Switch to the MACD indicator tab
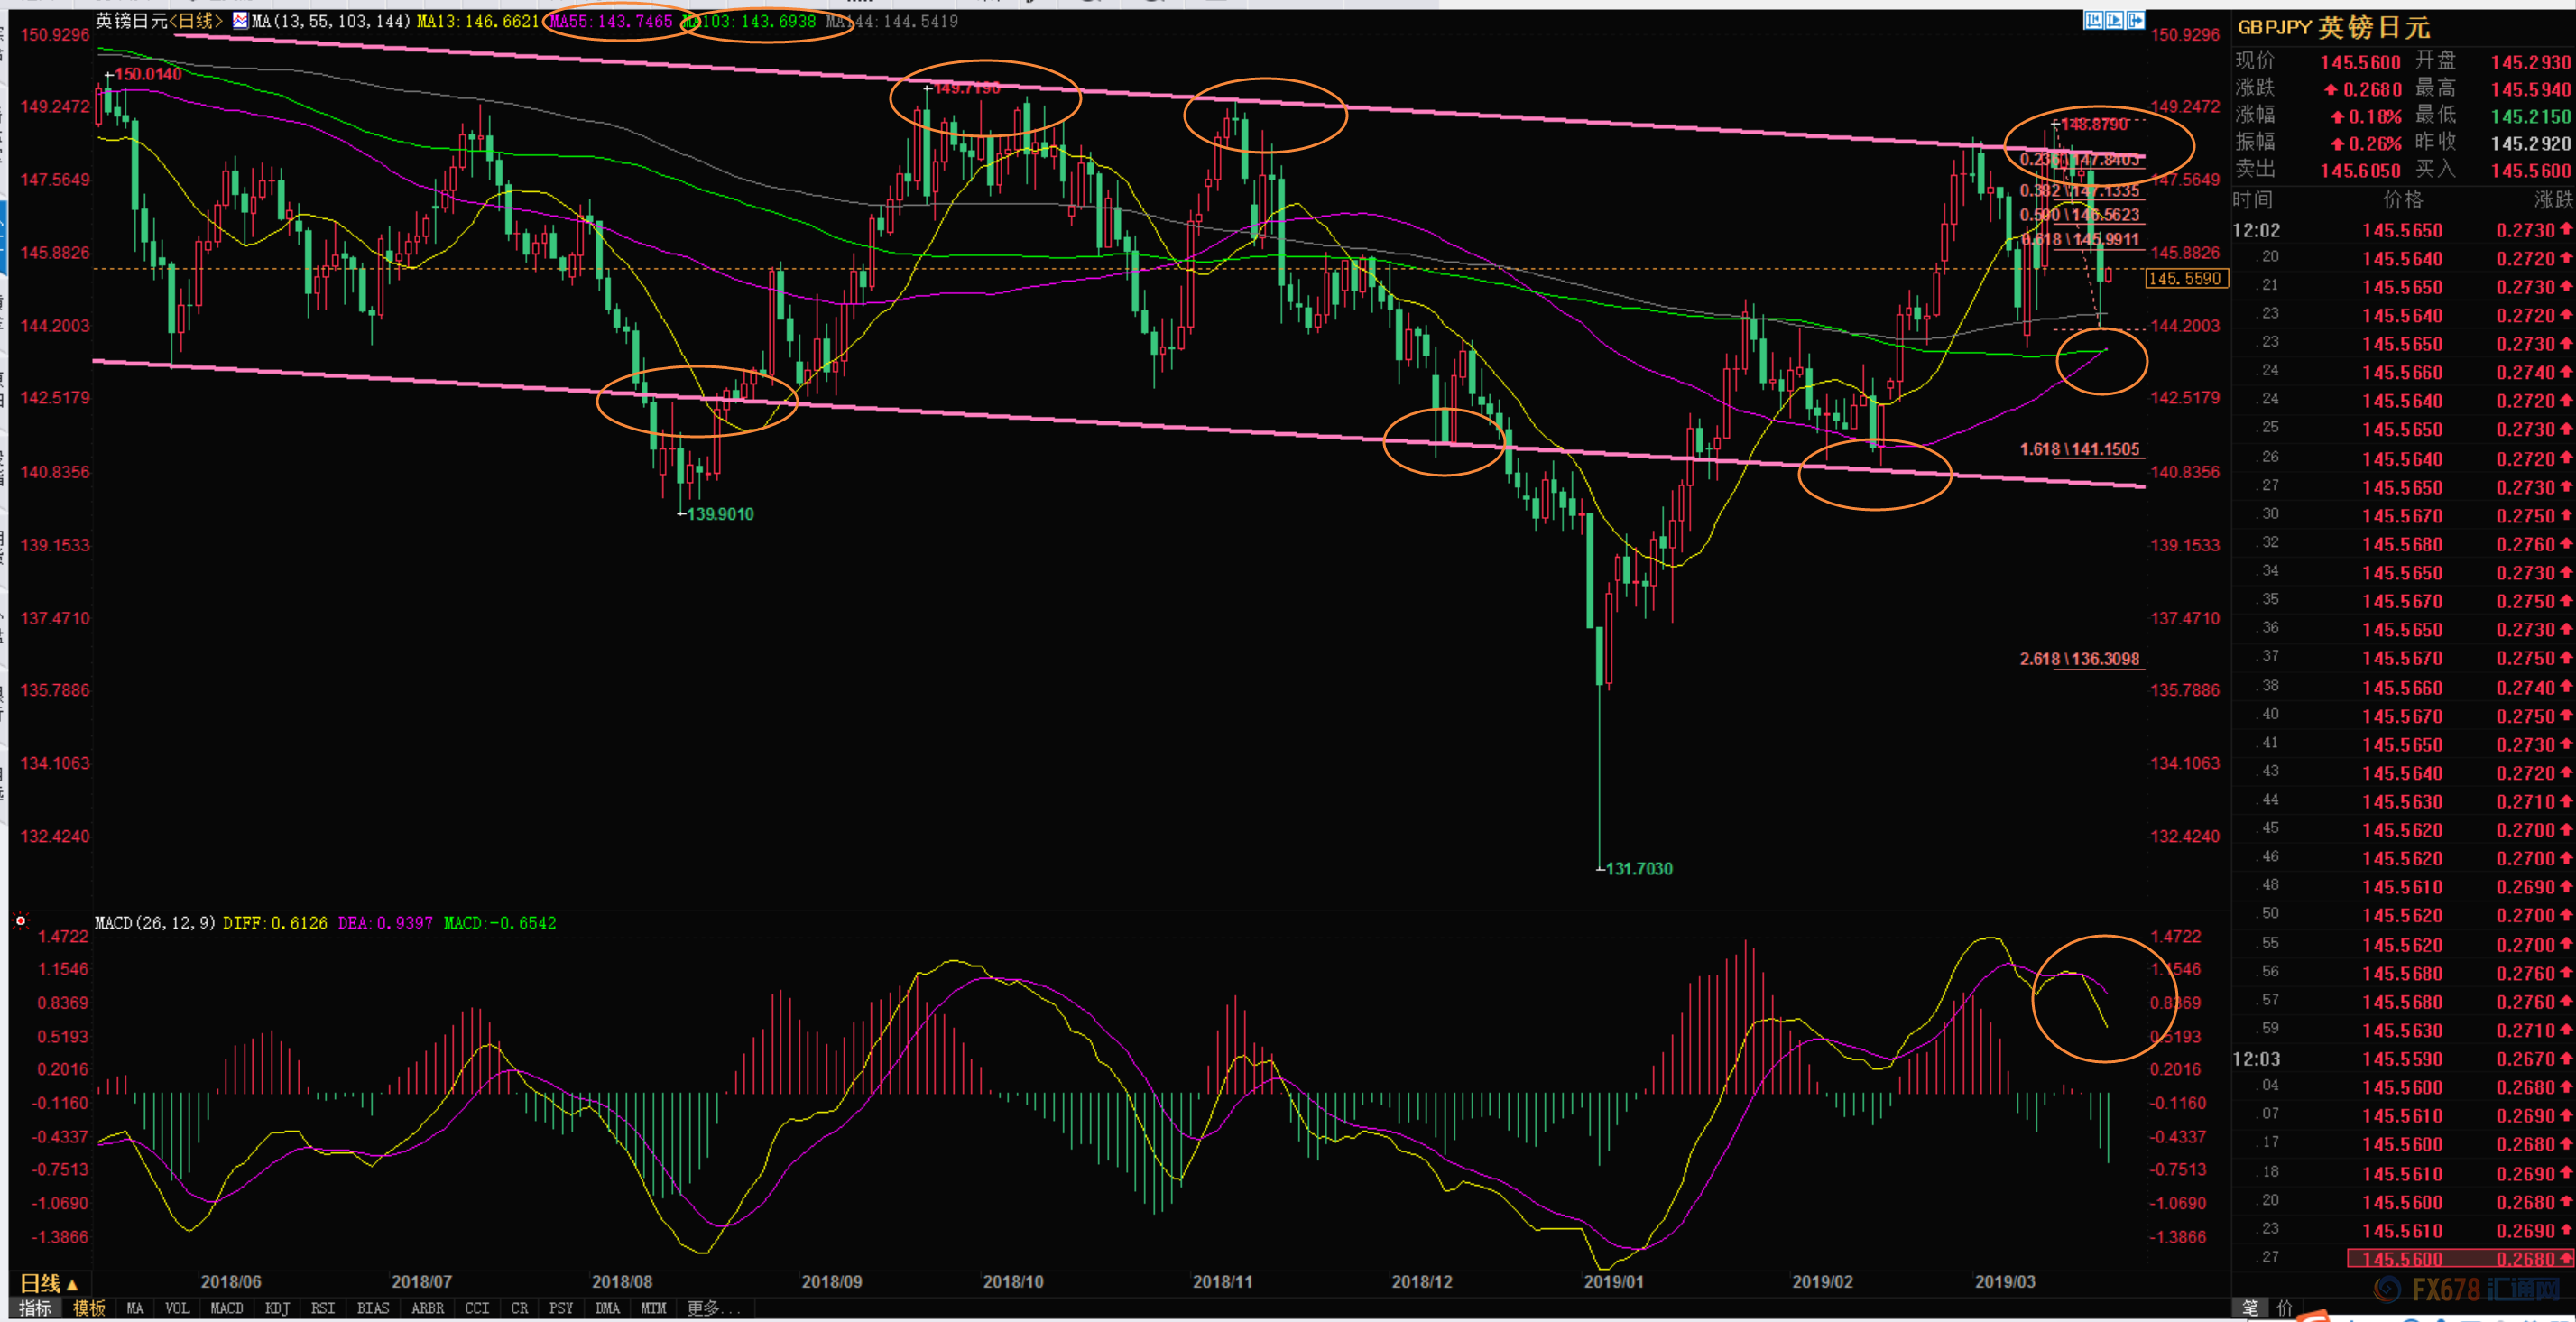 click(227, 1308)
